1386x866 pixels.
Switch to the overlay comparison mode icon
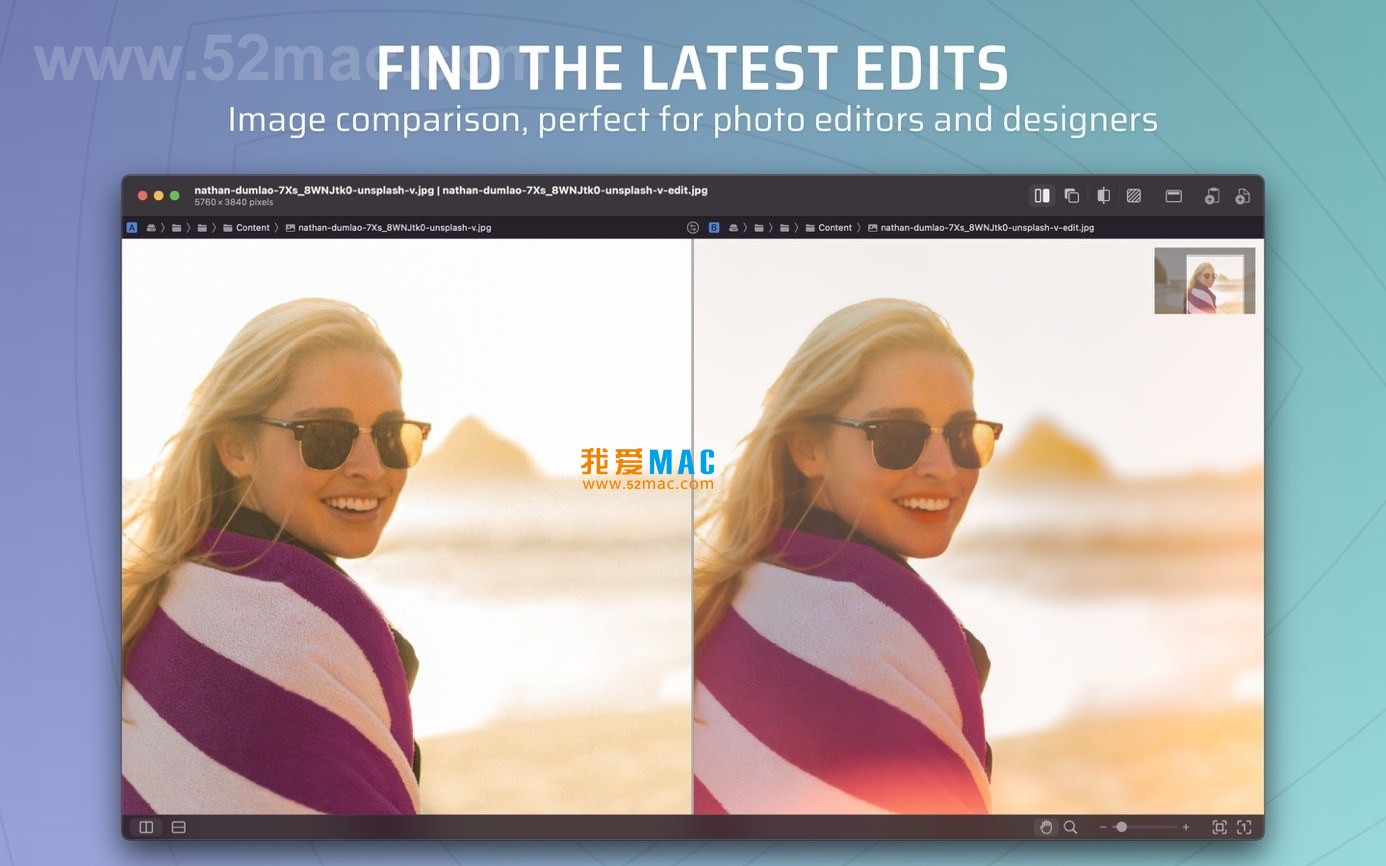(1071, 196)
